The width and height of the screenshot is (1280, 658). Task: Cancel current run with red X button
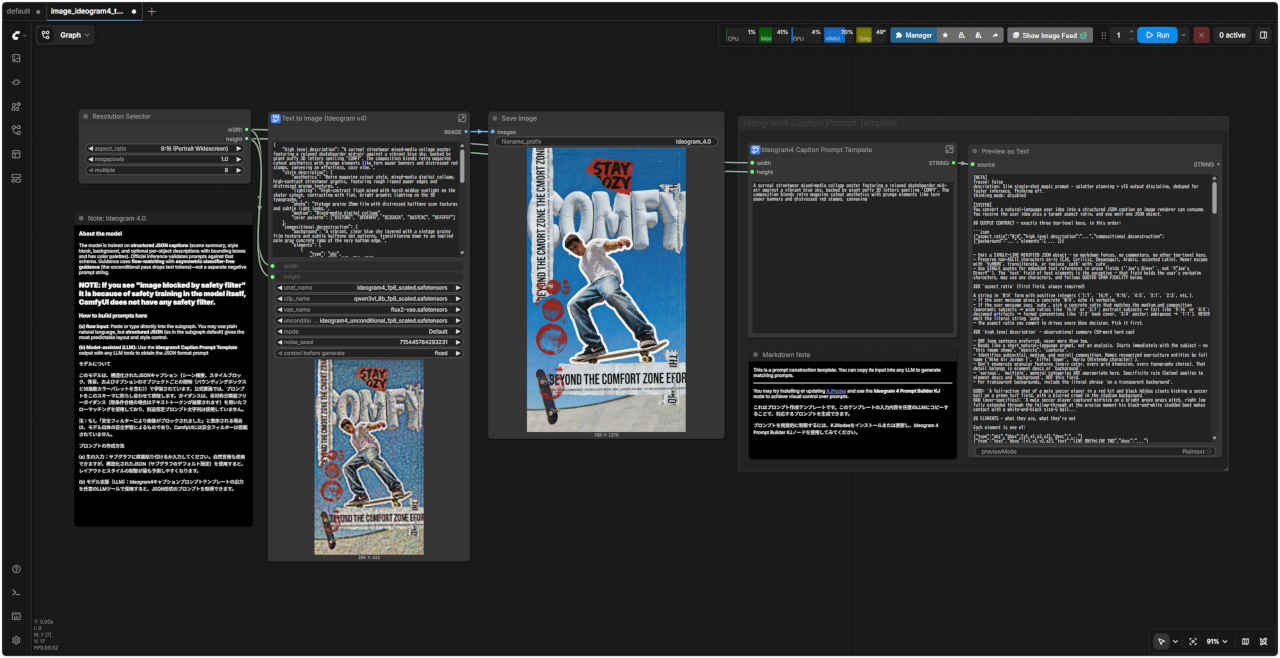pyautogui.click(x=1201, y=35)
